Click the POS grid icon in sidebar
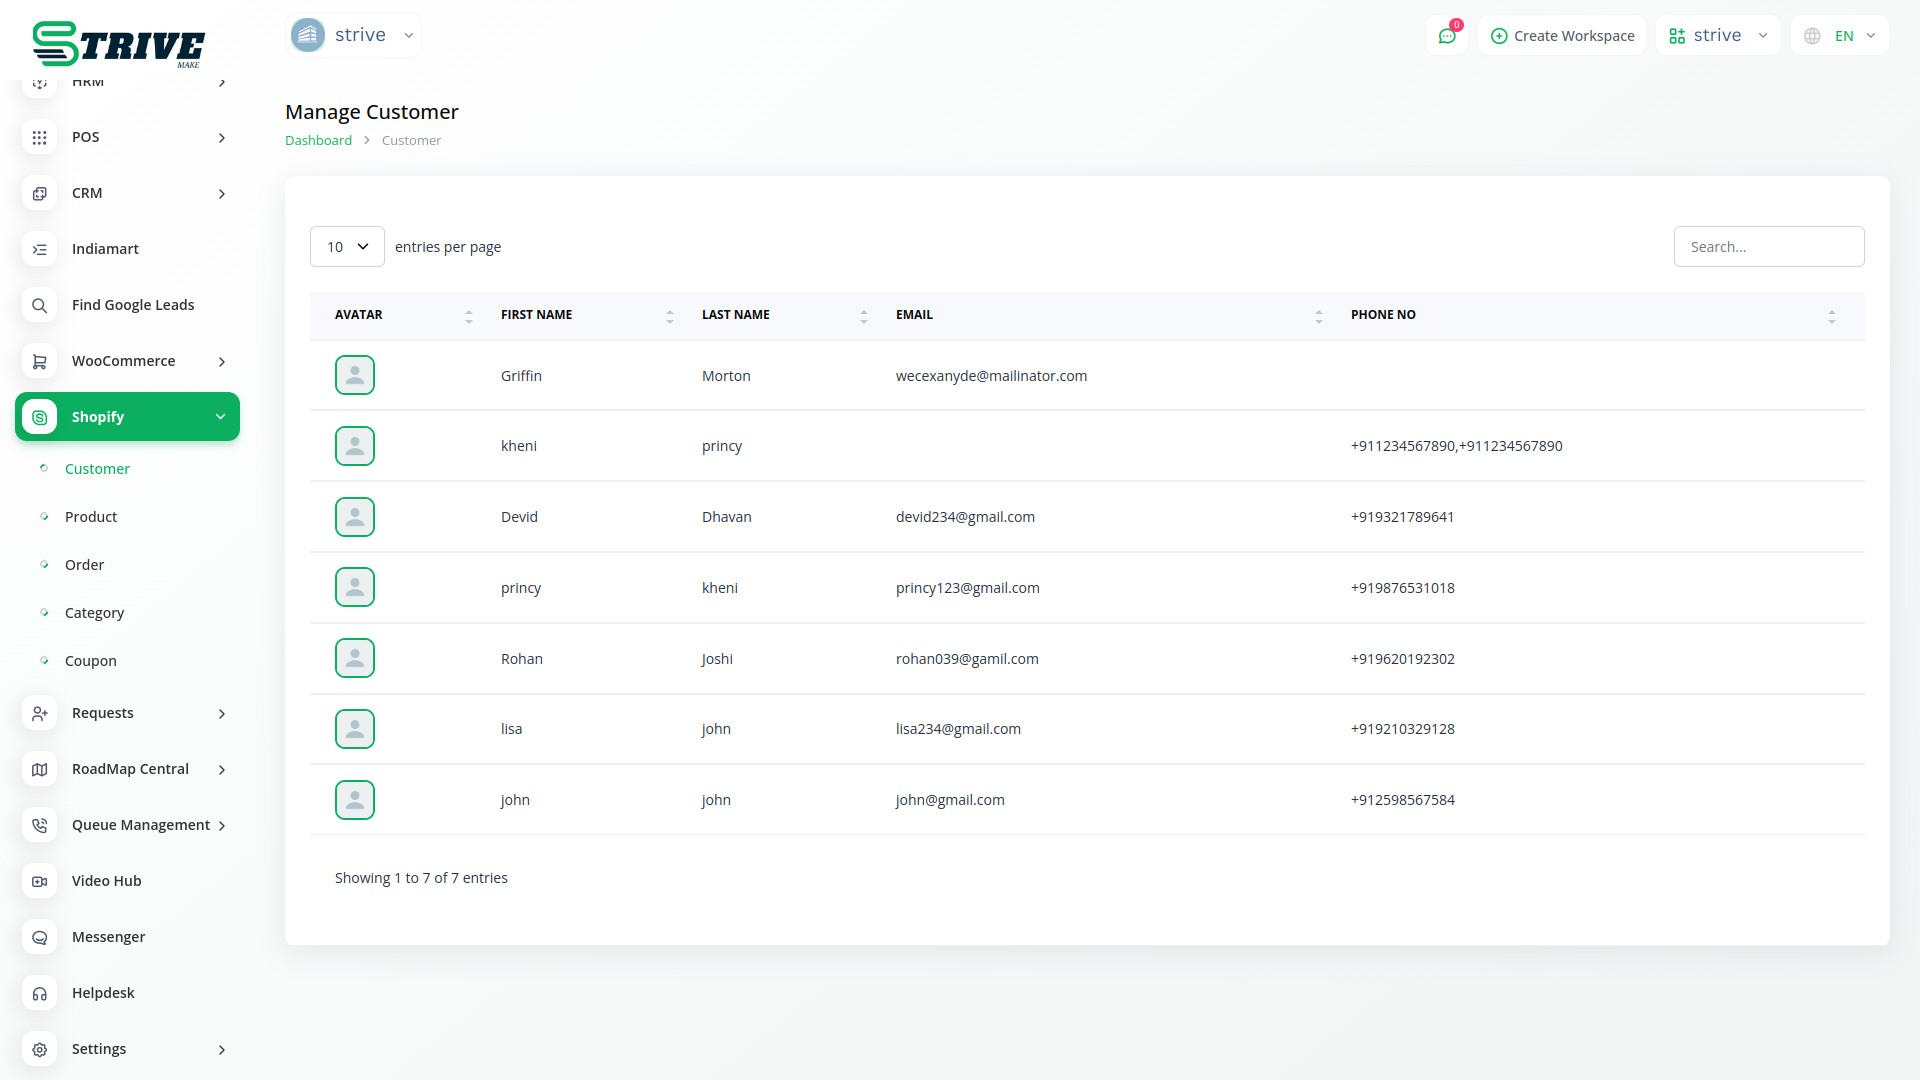The image size is (1920, 1080). pyautogui.click(x=39, y=137)
